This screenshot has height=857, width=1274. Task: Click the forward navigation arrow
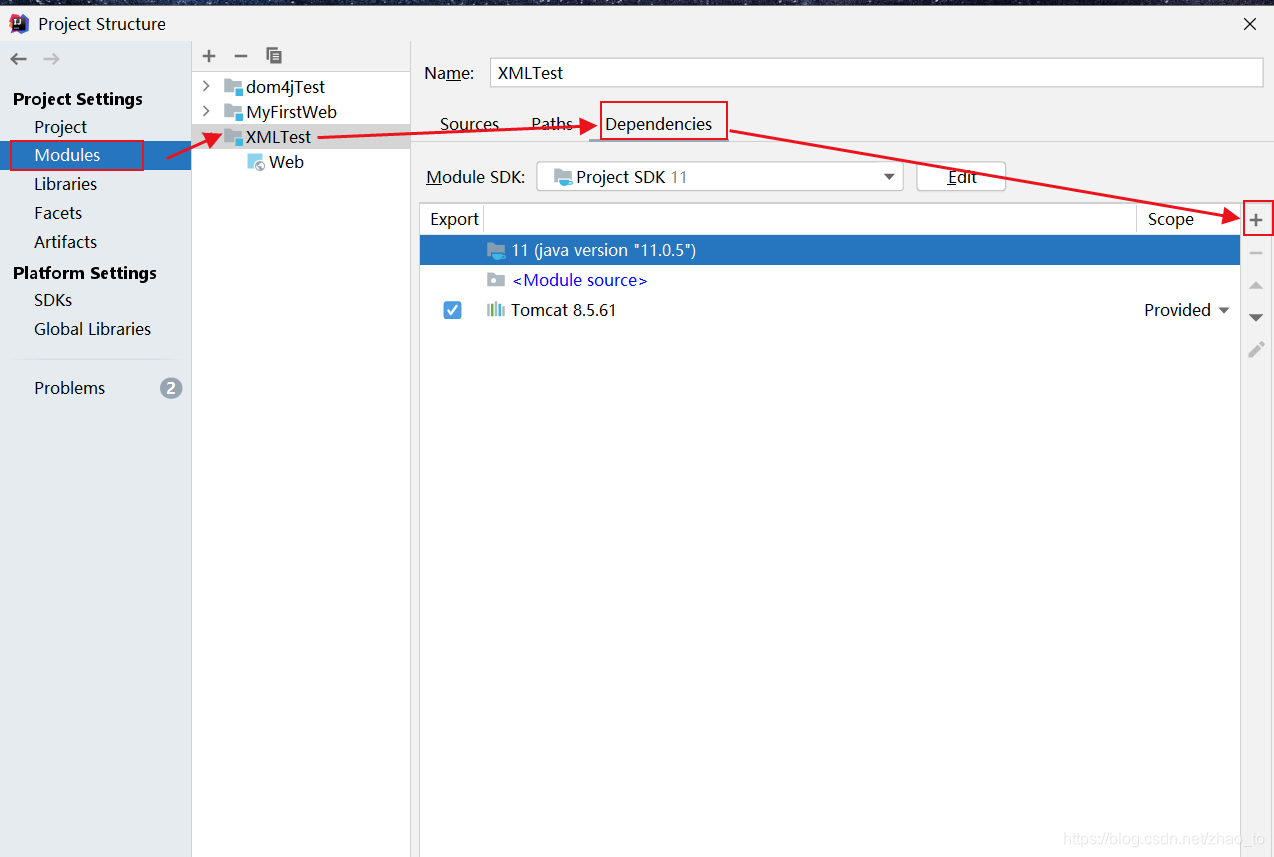52,59
